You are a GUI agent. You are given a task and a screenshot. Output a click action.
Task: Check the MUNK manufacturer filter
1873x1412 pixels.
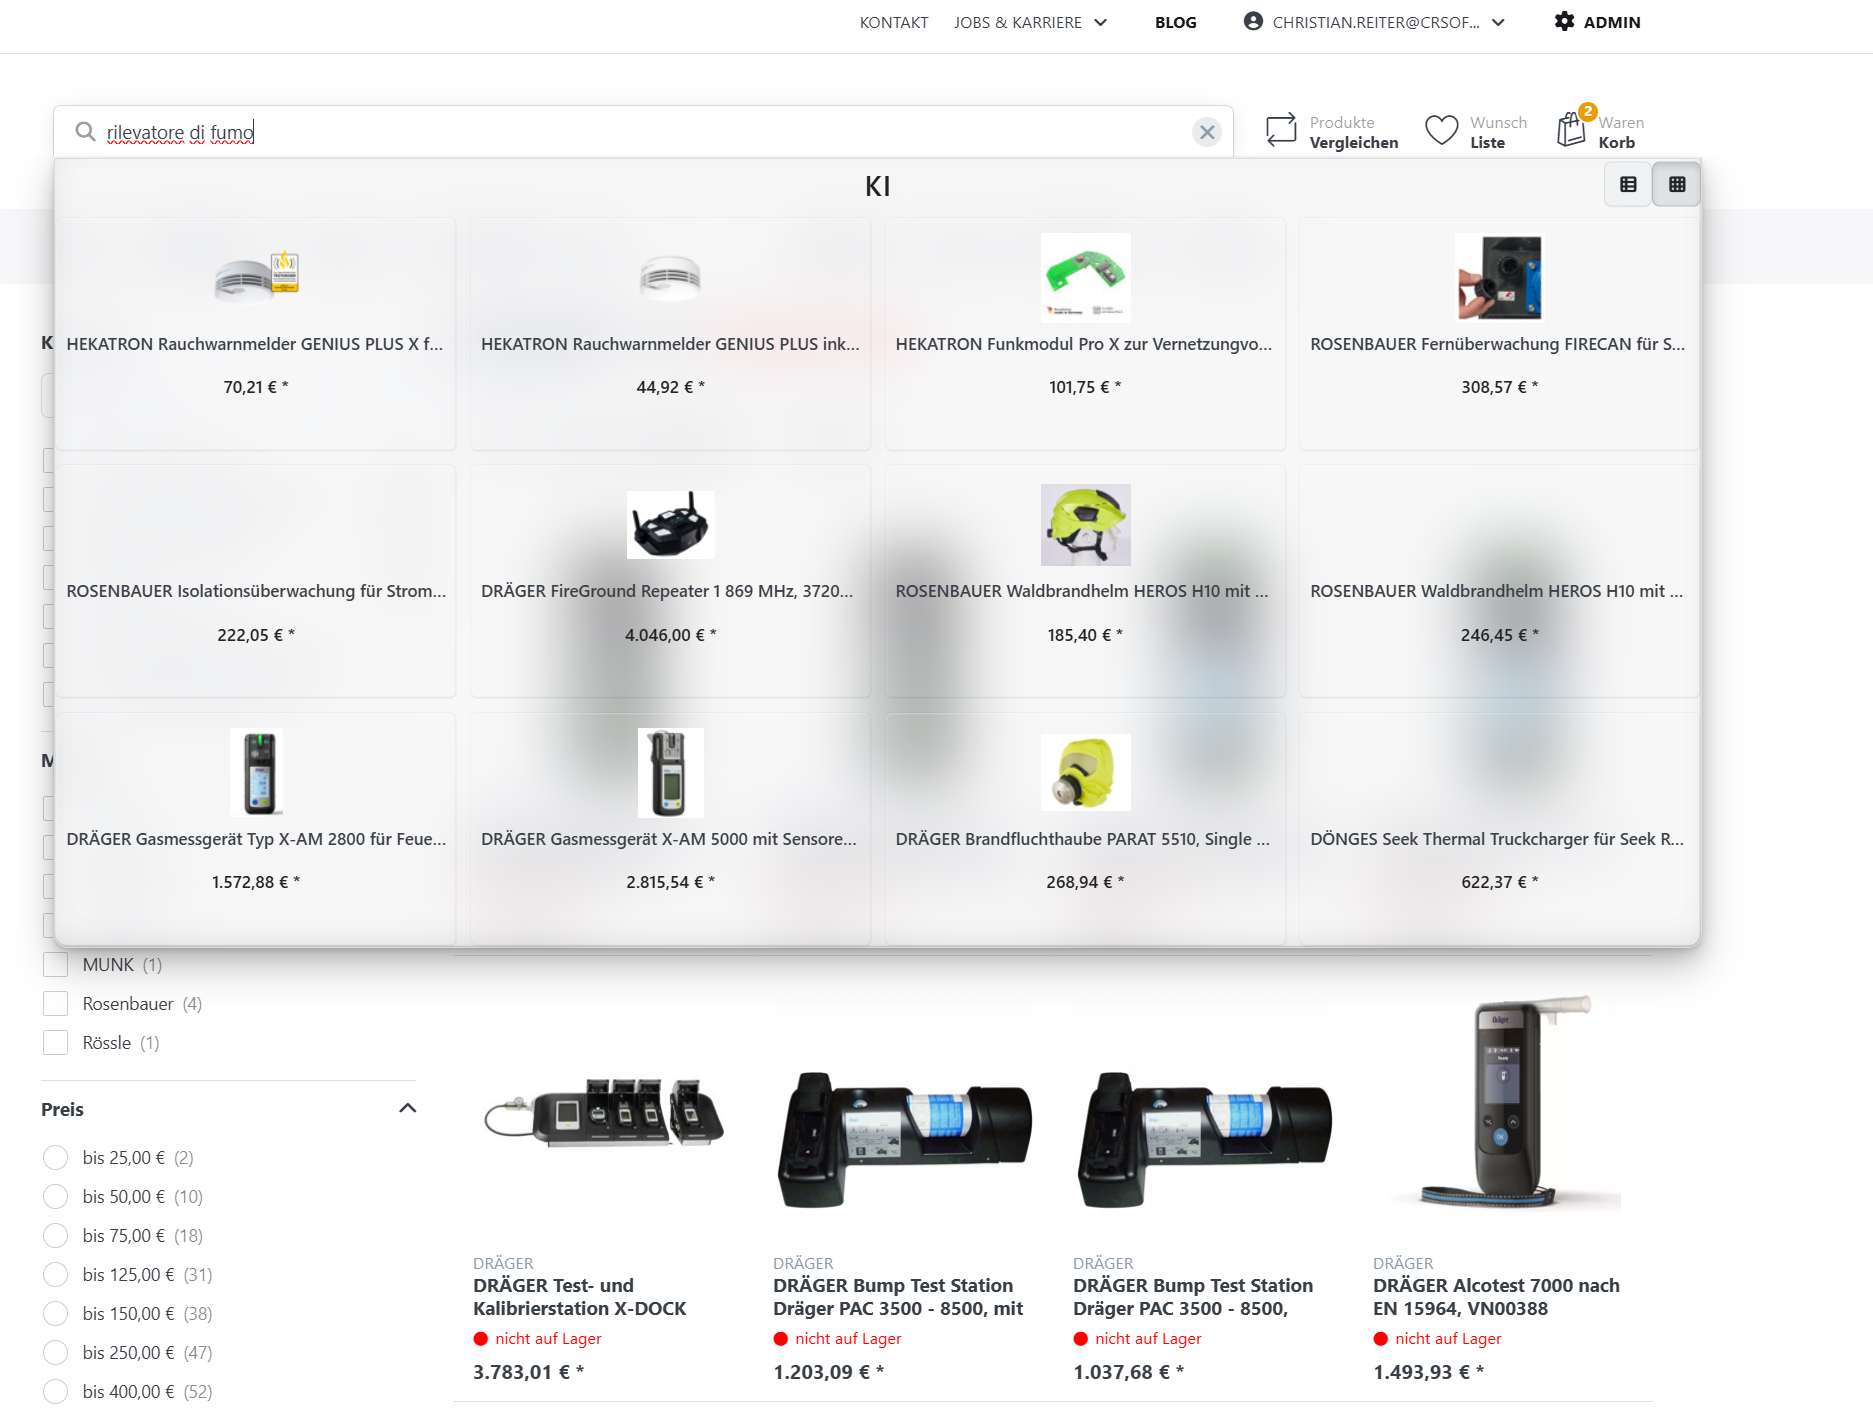56,964
